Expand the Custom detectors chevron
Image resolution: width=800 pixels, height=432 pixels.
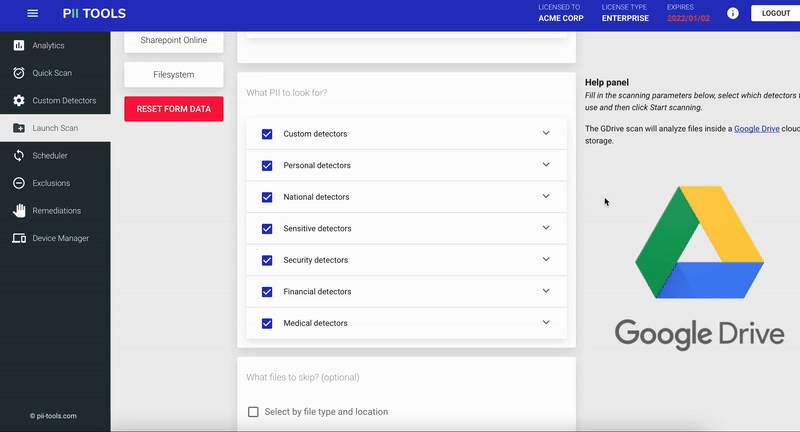tap(546, 133)
